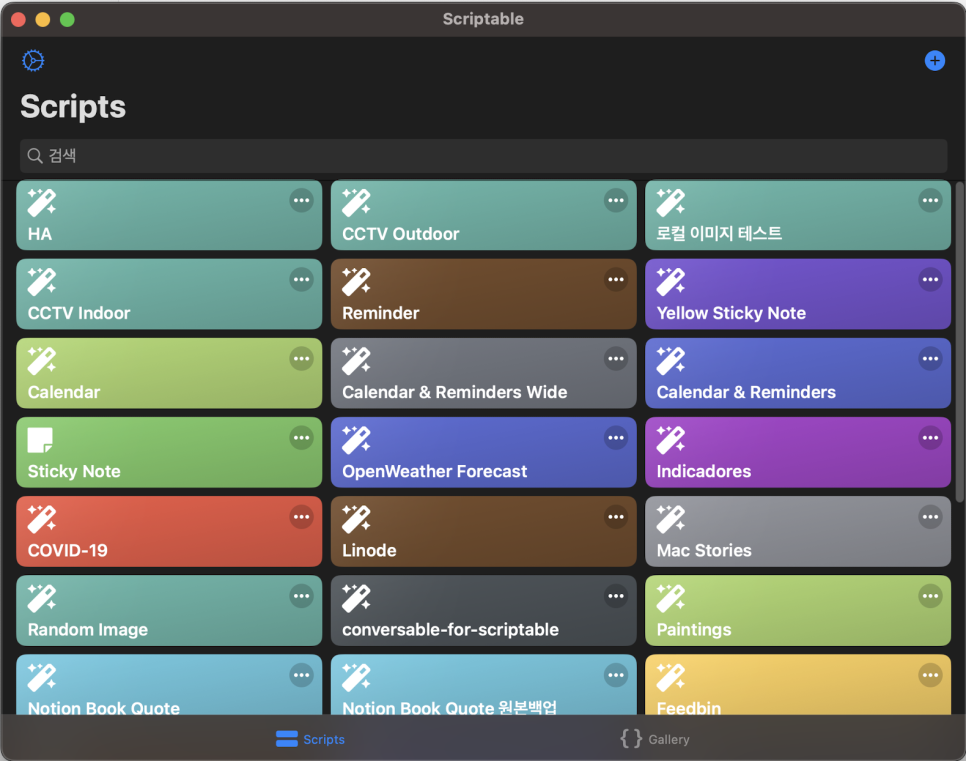
Task: Run the Mac Stories script title
Action: pos(704,550)
